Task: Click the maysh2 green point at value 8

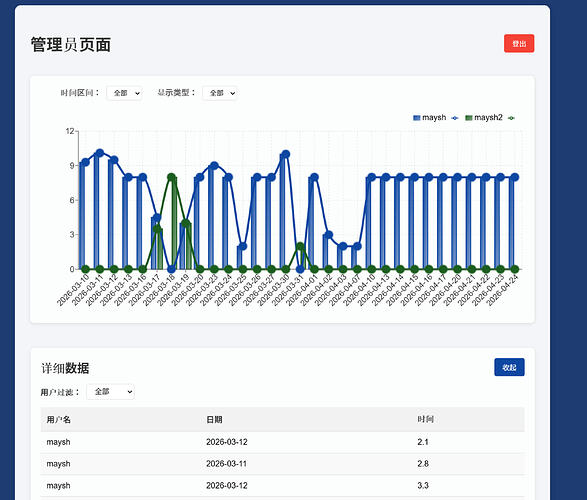Action: pos(171,177)
